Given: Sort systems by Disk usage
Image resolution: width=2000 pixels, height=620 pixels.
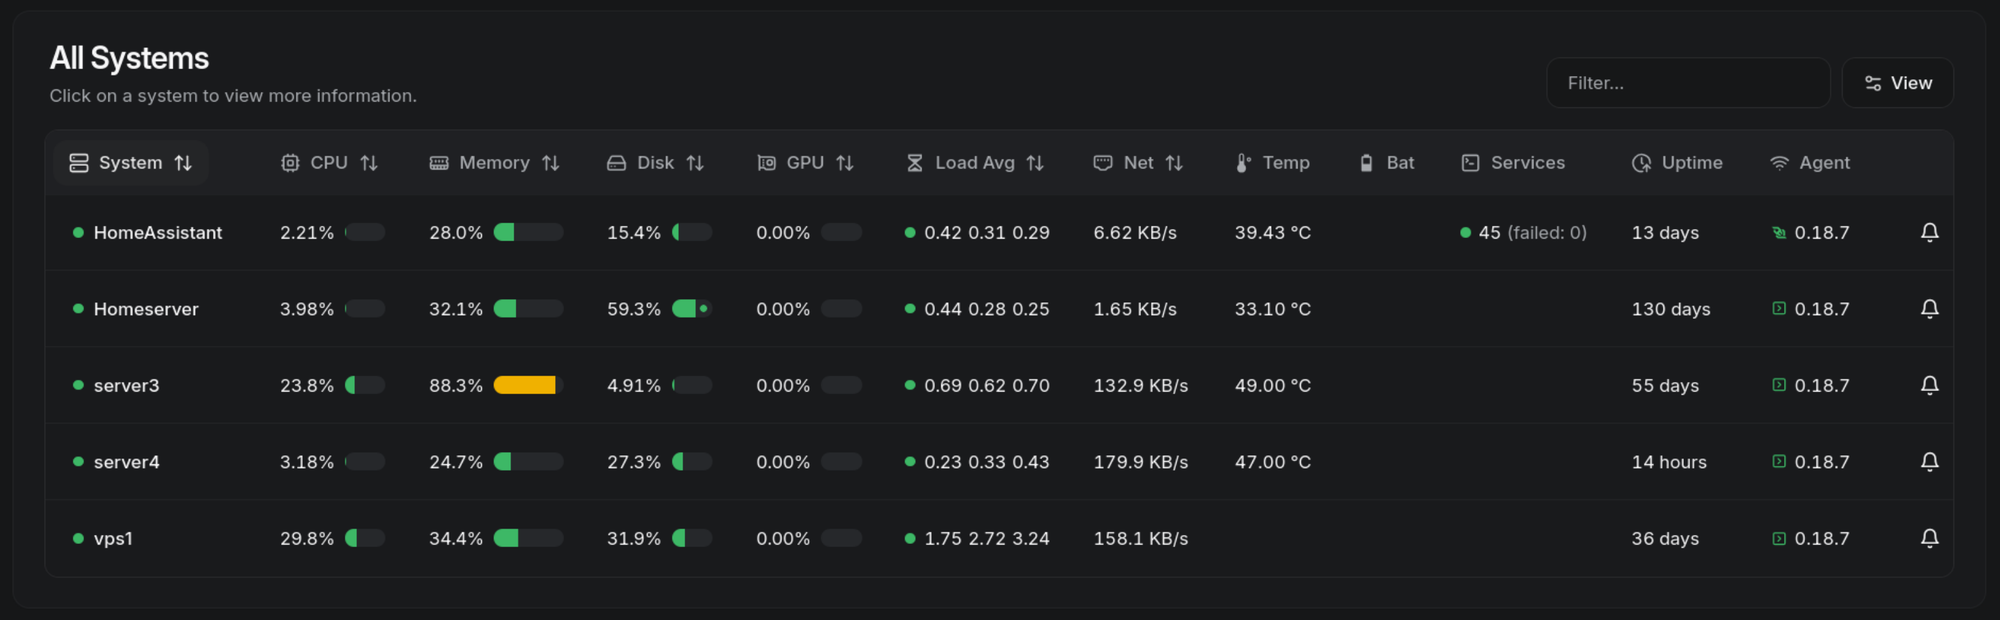Looking at the screenshot, I should point(656,163).
